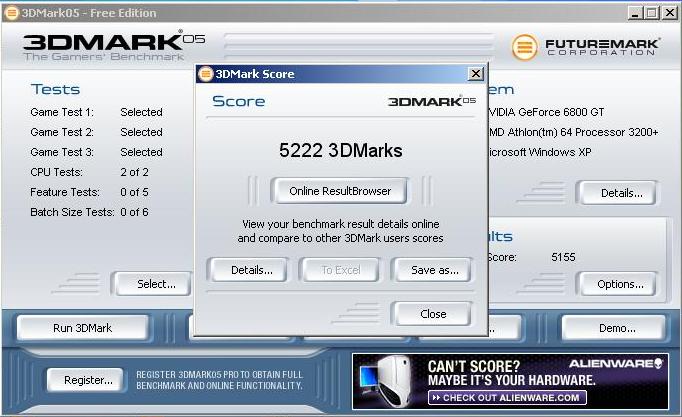682x417 pixels.
Task: Click Game Test 1 Selected value
Action: tap(141, 112)
